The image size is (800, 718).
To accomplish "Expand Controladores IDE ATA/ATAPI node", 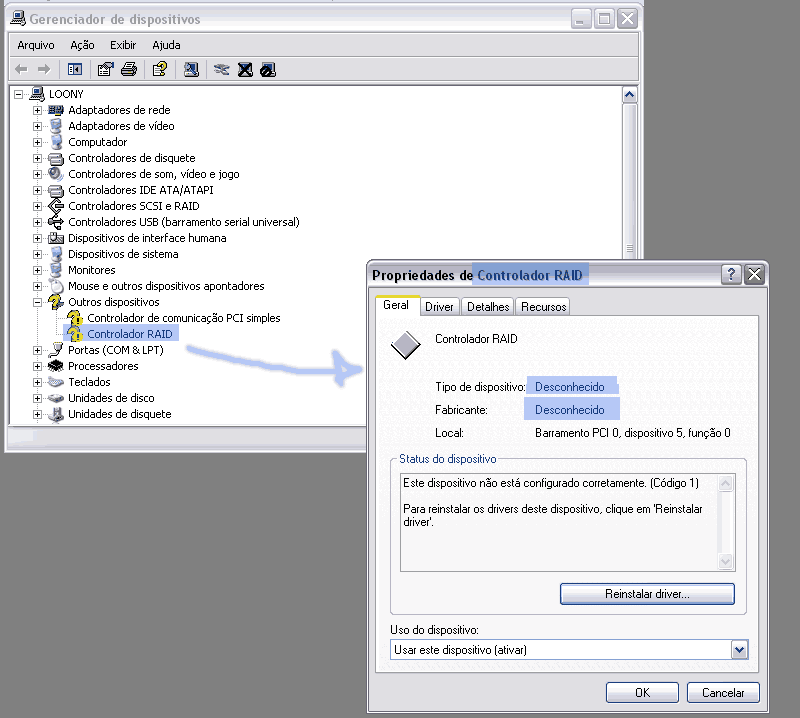I will 37,190.
